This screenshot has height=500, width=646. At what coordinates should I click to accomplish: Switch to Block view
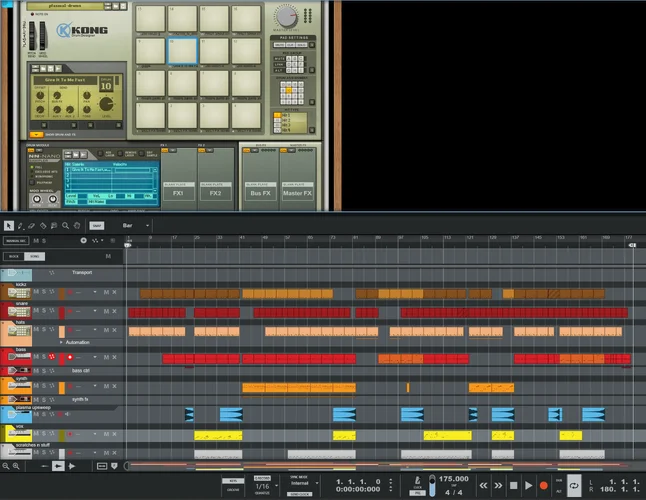pyautogui.click(x=14, y=256)
